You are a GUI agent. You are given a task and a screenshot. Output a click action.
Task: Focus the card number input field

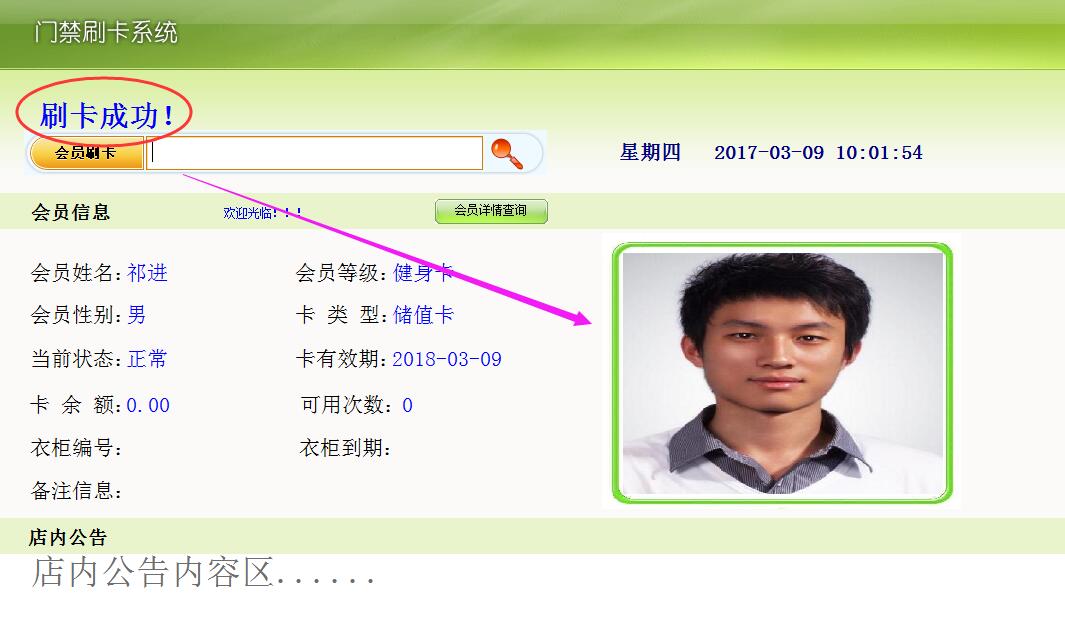[314, 153]
